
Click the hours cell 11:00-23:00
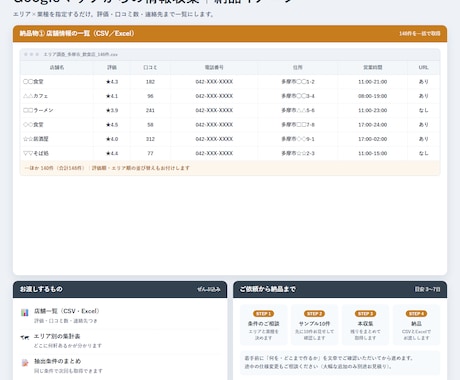(x=373, y=110)
